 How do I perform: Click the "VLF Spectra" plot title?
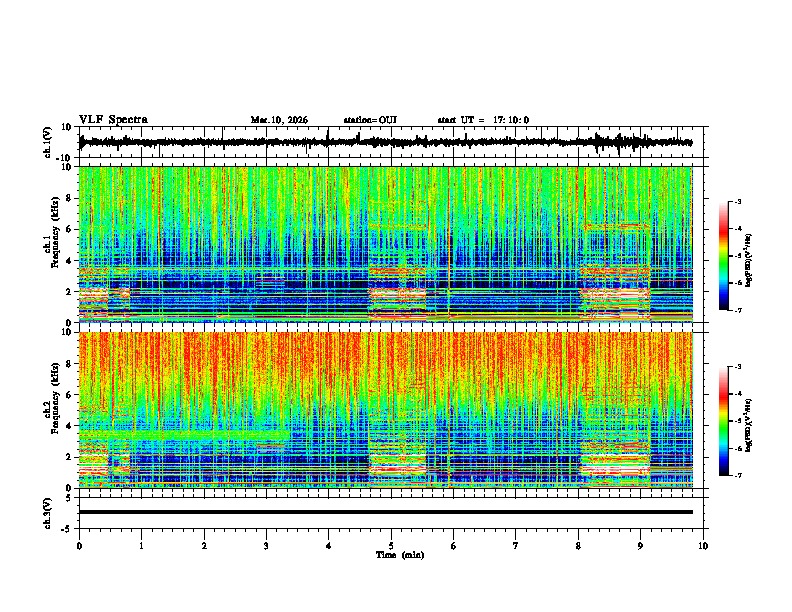pyautogui.click(x=113, y=120)
